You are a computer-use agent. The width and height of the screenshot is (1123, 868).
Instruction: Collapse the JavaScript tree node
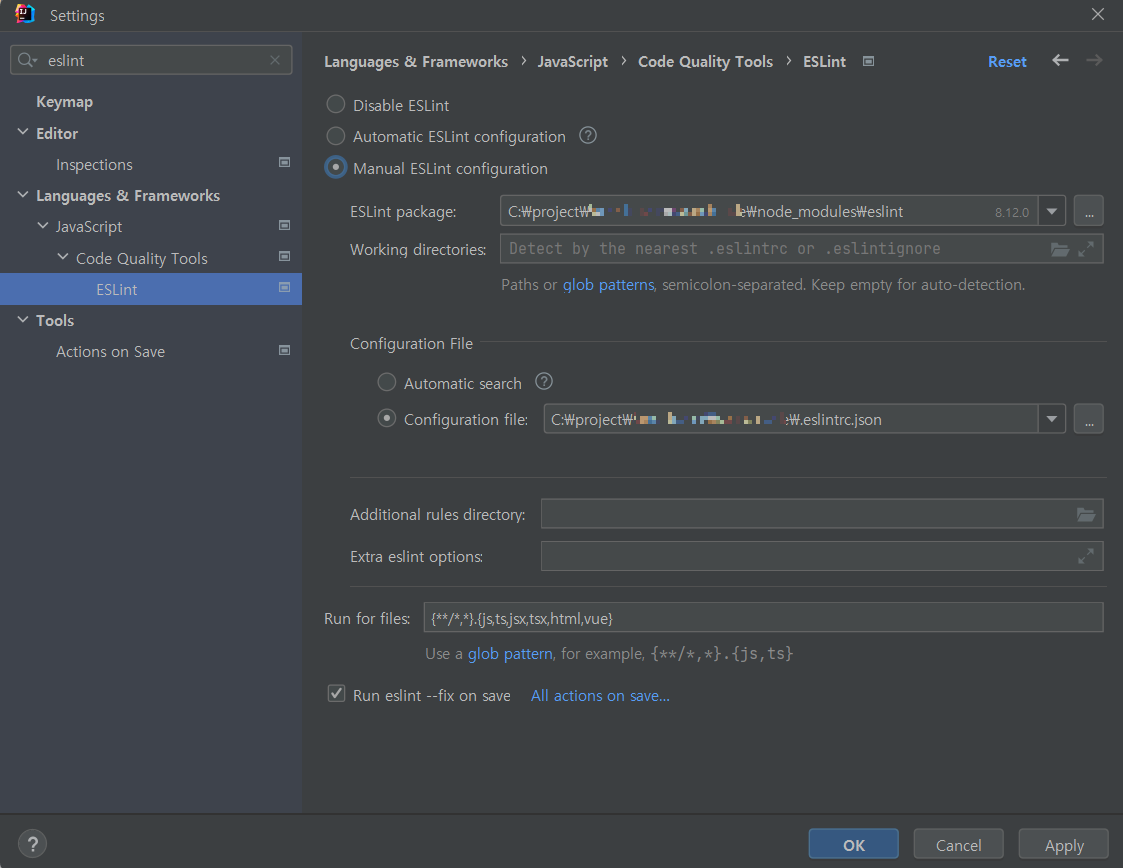point(43,226)
